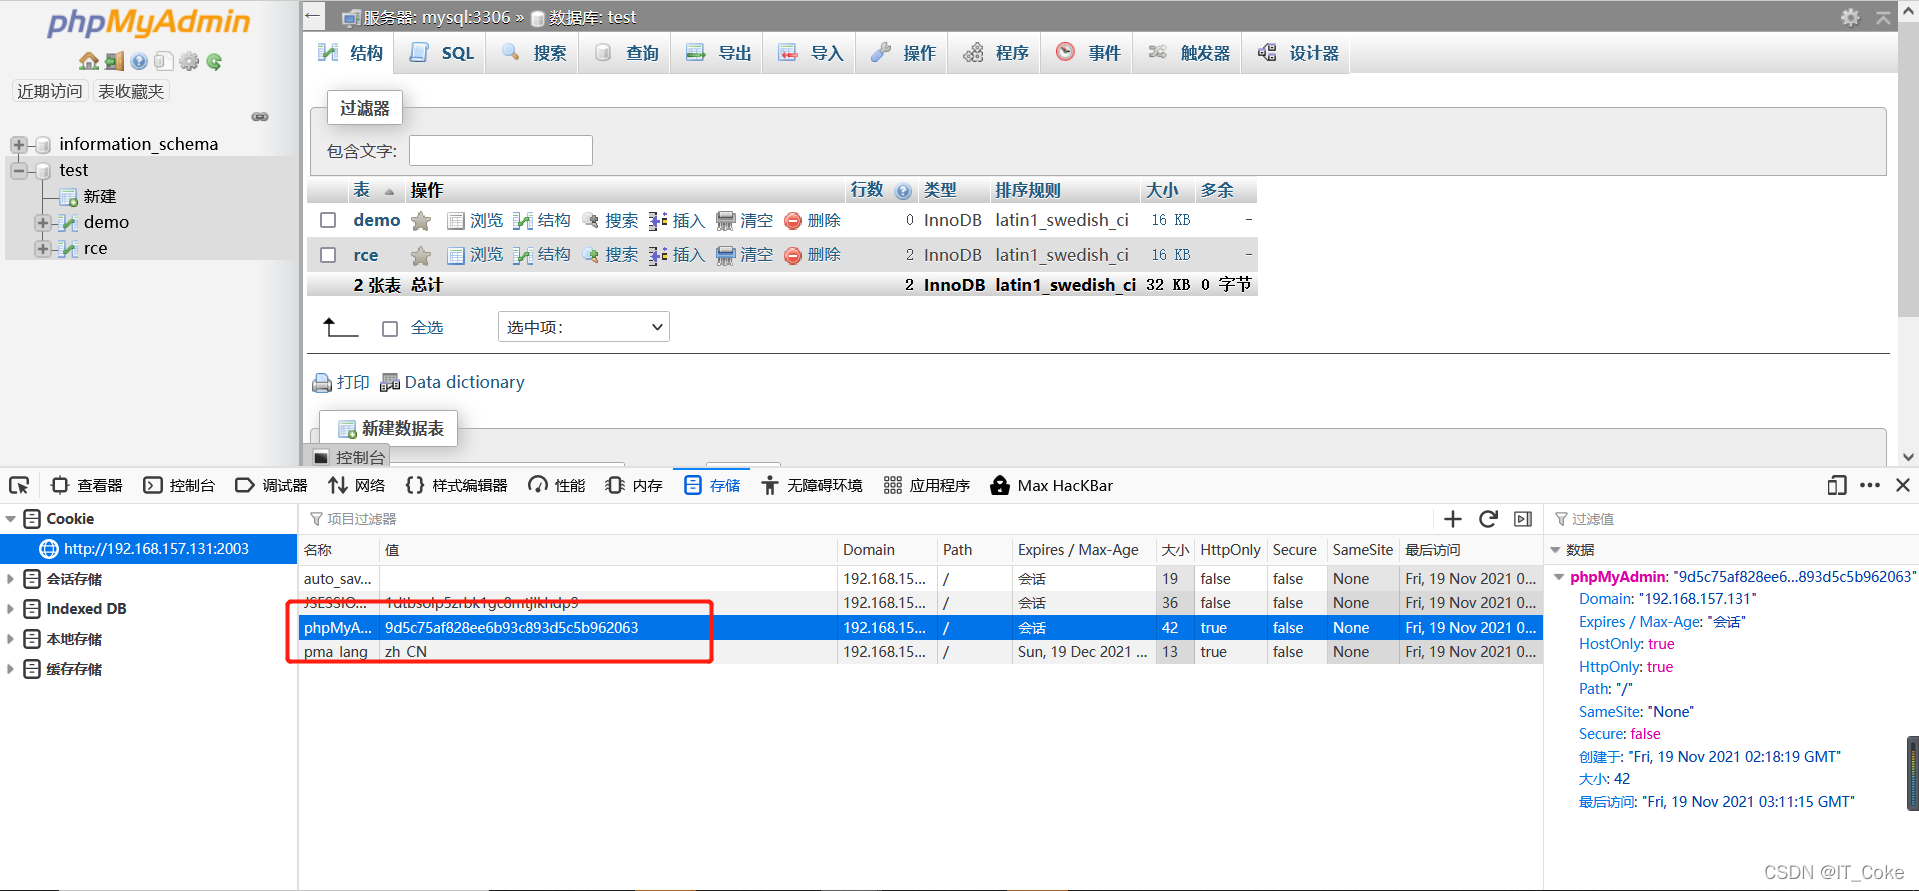Open the SQL tab
1919x891 pixels.
(x=441, y=53)
